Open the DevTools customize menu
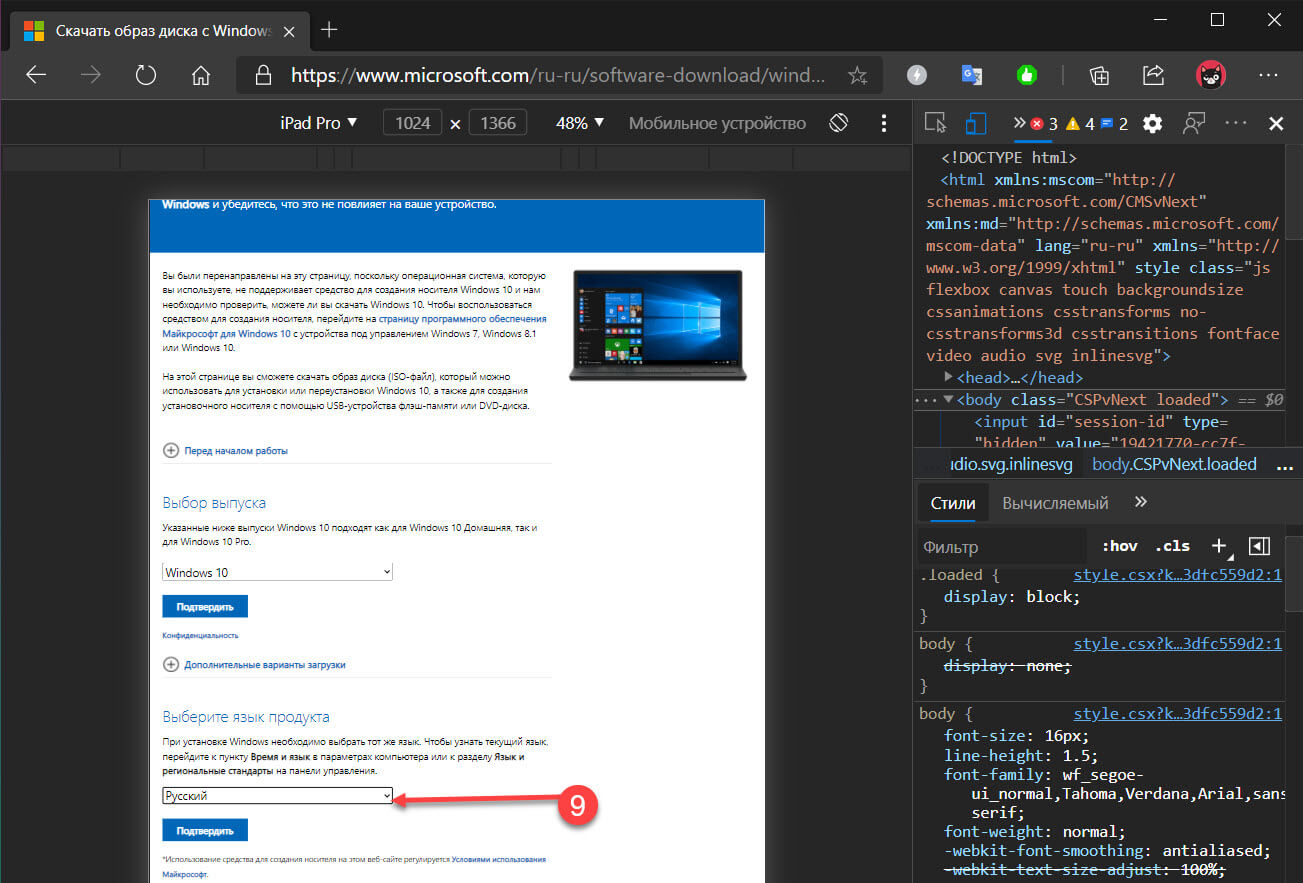The height and width of the screenshot is (883, 1303). tap(1236, 123)
